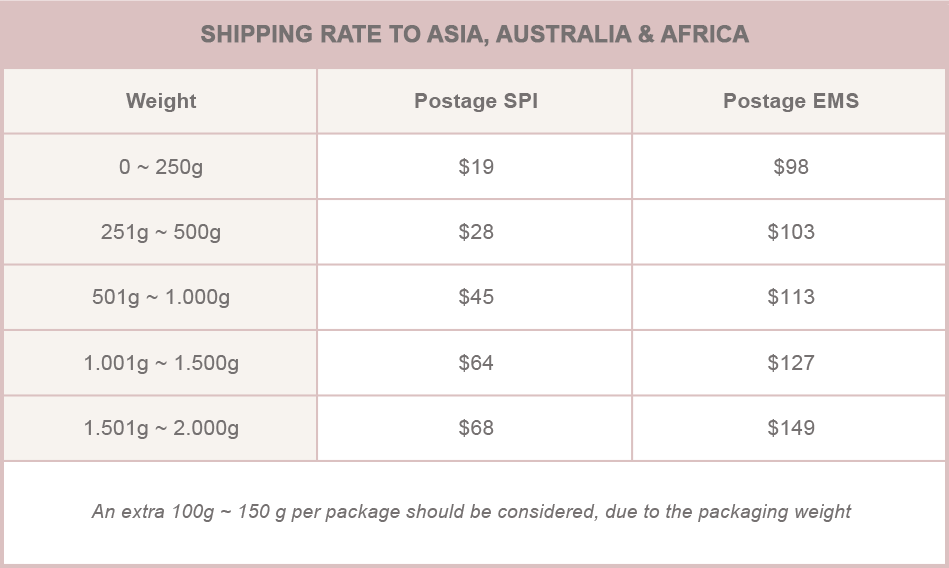Image resolution: width=949 pixels, height=568 pixels.
Task: Select the $19 SPI price cell
Action: pos(475,167)
